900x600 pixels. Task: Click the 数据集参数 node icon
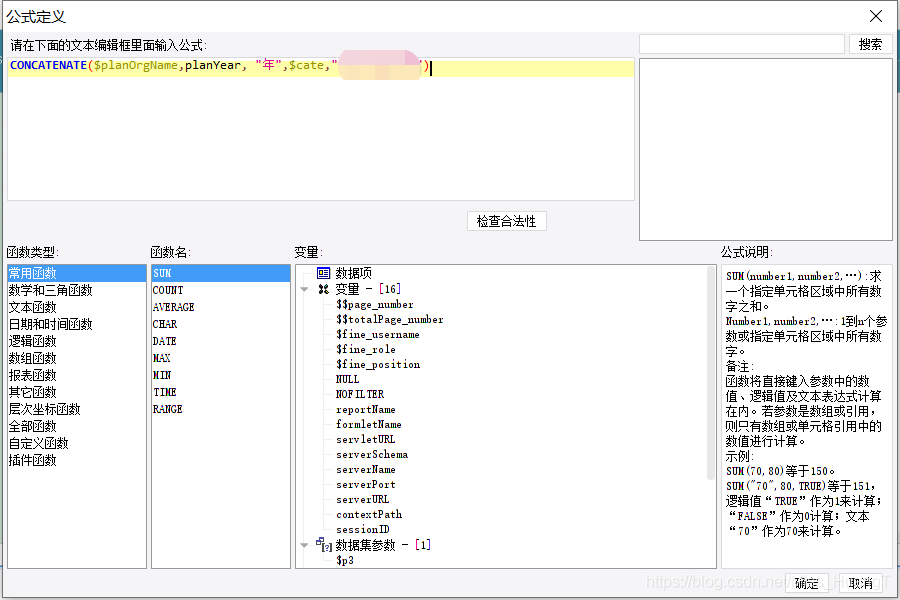coord(323,545)
